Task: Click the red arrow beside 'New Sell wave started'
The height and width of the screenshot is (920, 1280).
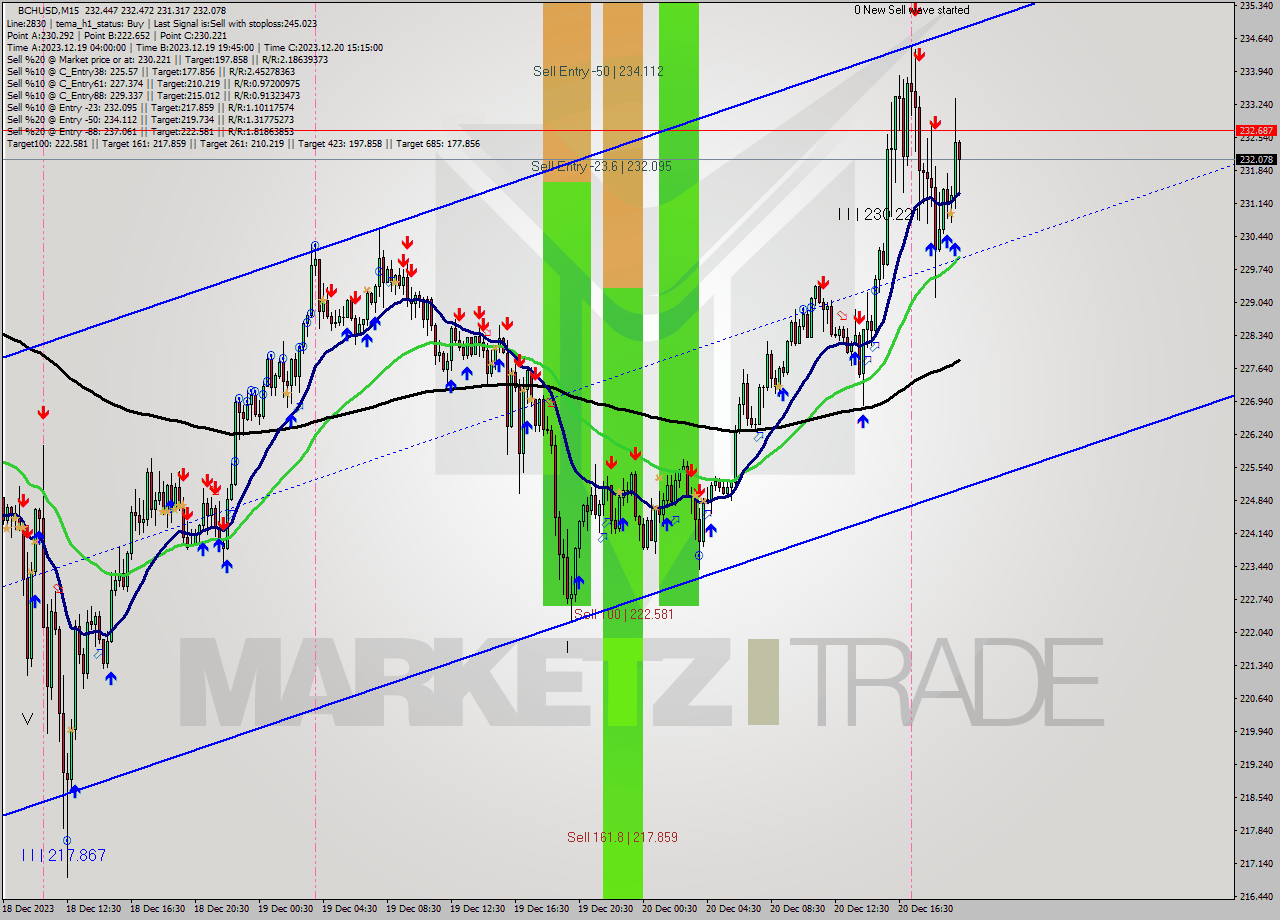Action: 915,10
